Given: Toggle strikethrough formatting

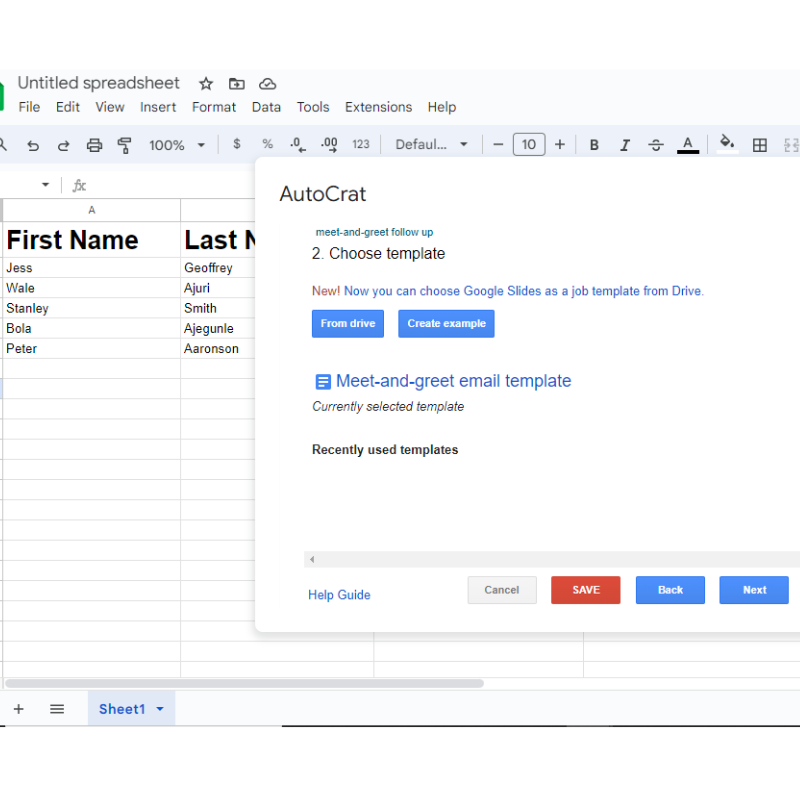Looking at the screenshot, I should tap(656, 145).
